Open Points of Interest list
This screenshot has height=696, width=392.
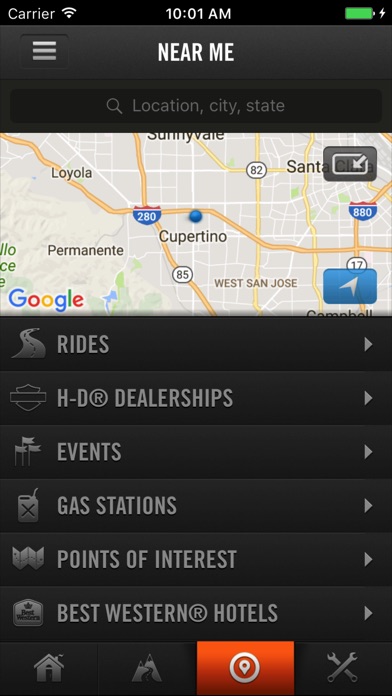(196, 559)
